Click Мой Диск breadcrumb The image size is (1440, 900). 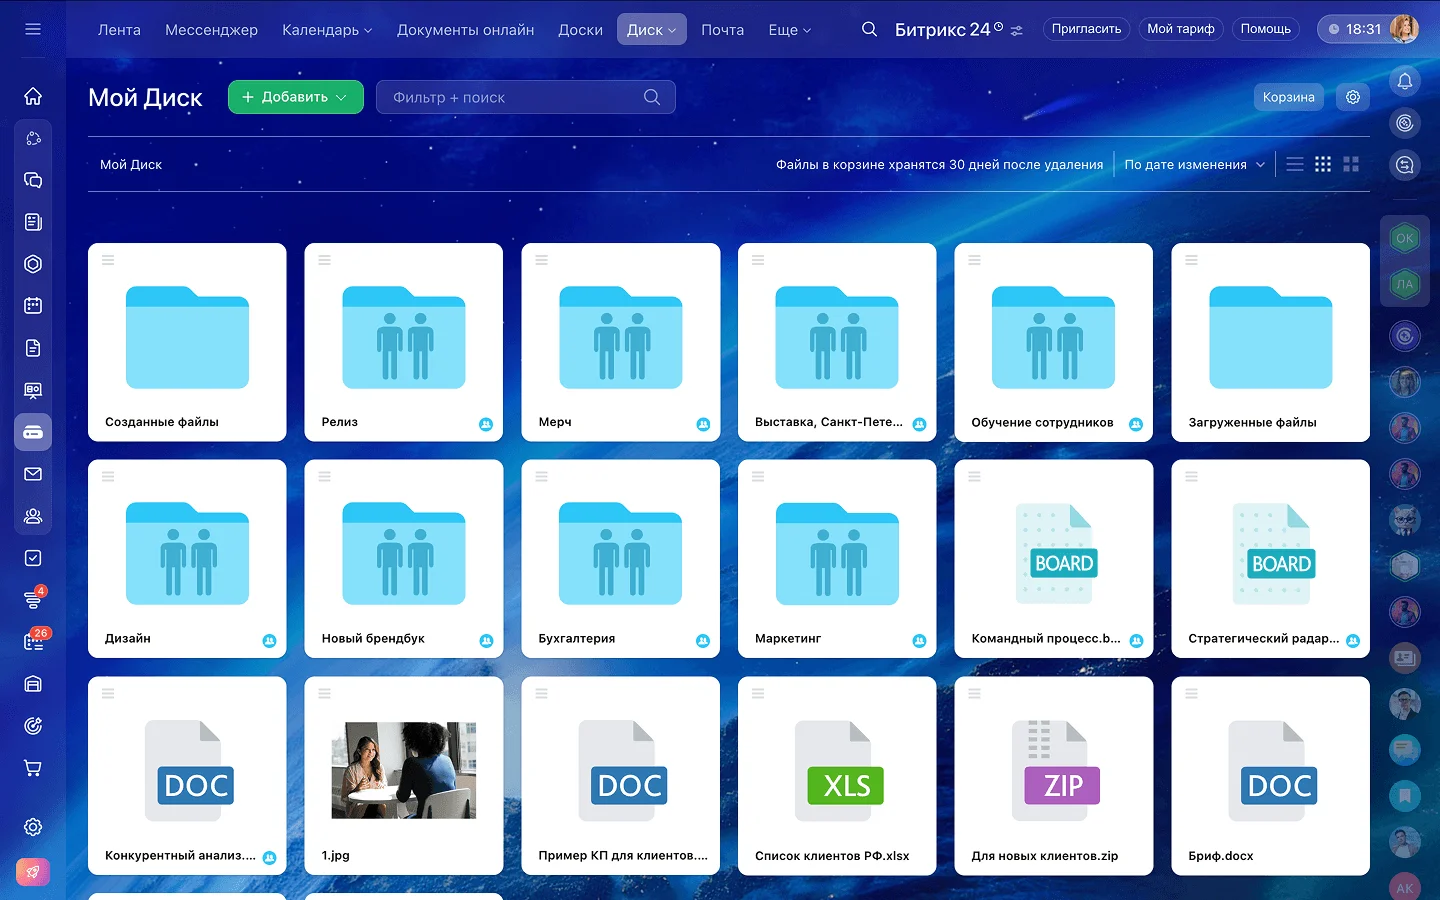point(131,164)
